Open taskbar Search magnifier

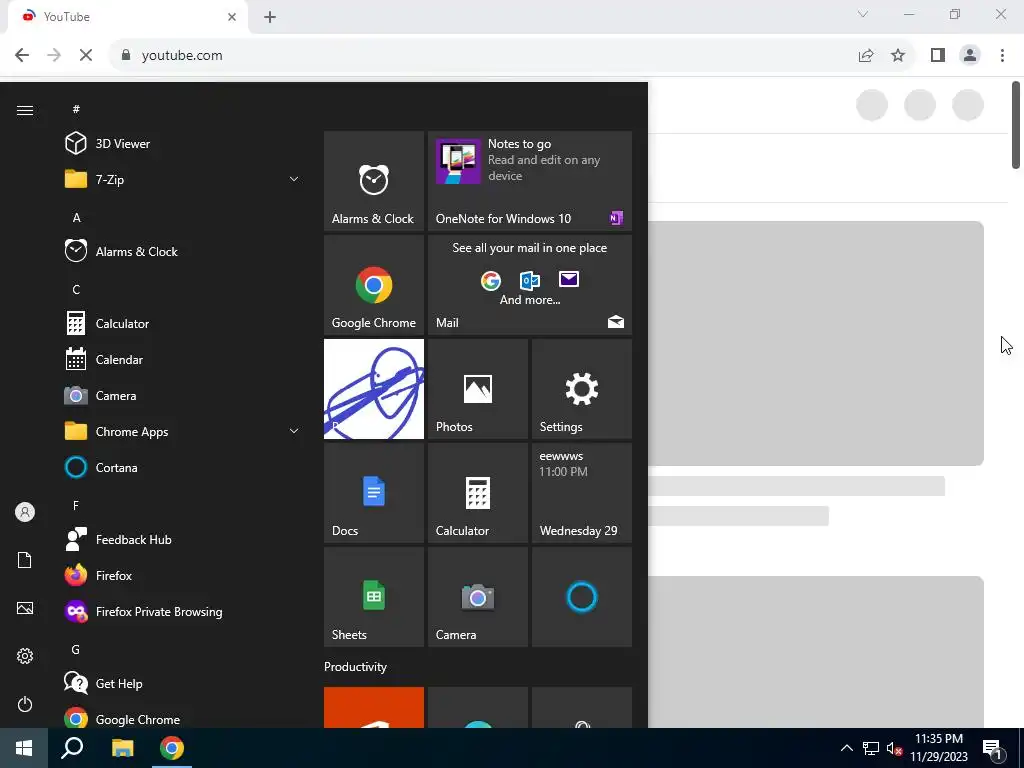[x=72, y=748]
